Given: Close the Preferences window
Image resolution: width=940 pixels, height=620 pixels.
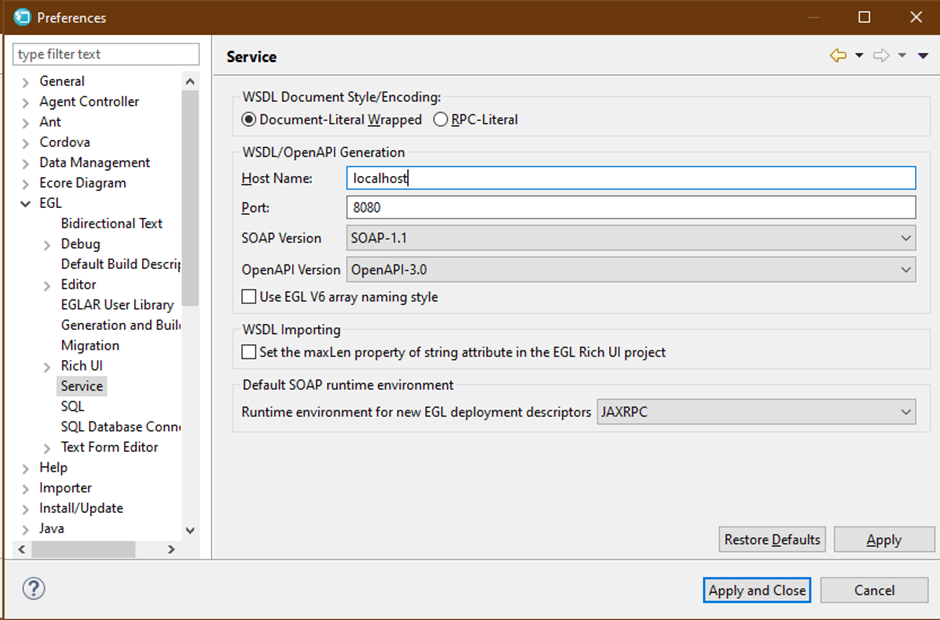Looking at the screenshot, I should click(916, 17).
